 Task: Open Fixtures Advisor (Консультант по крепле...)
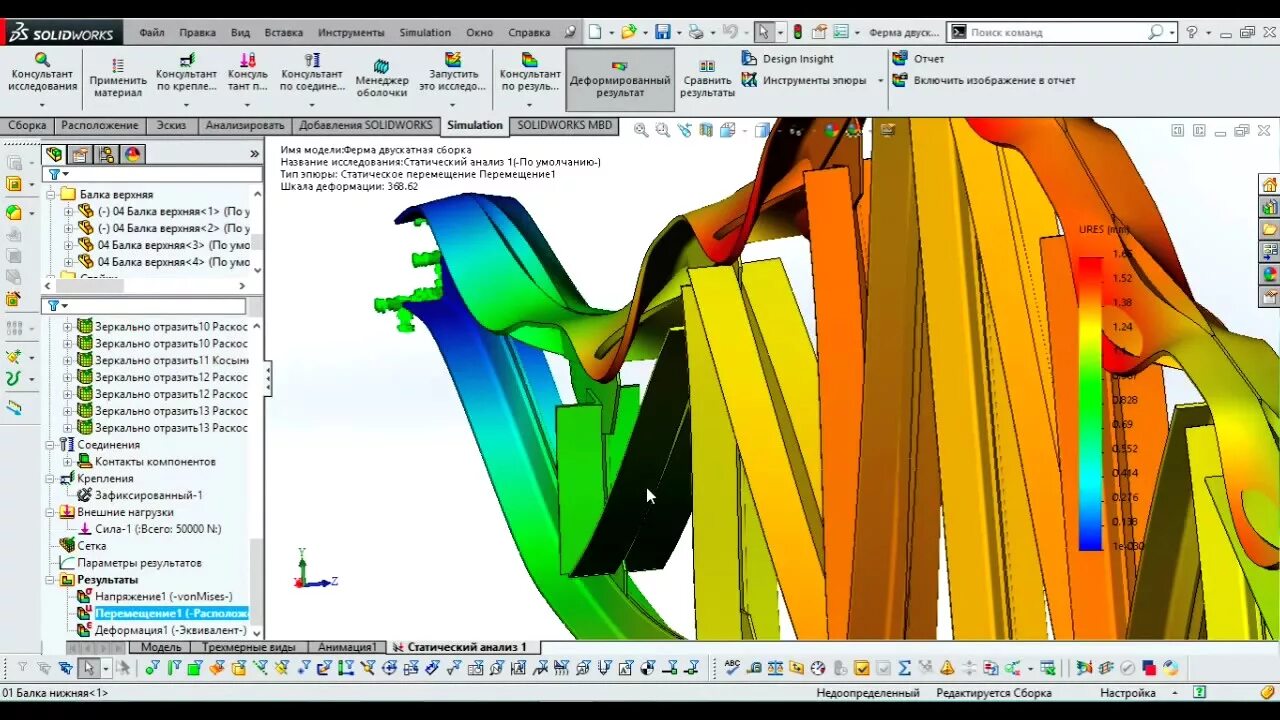click(186, 74)
